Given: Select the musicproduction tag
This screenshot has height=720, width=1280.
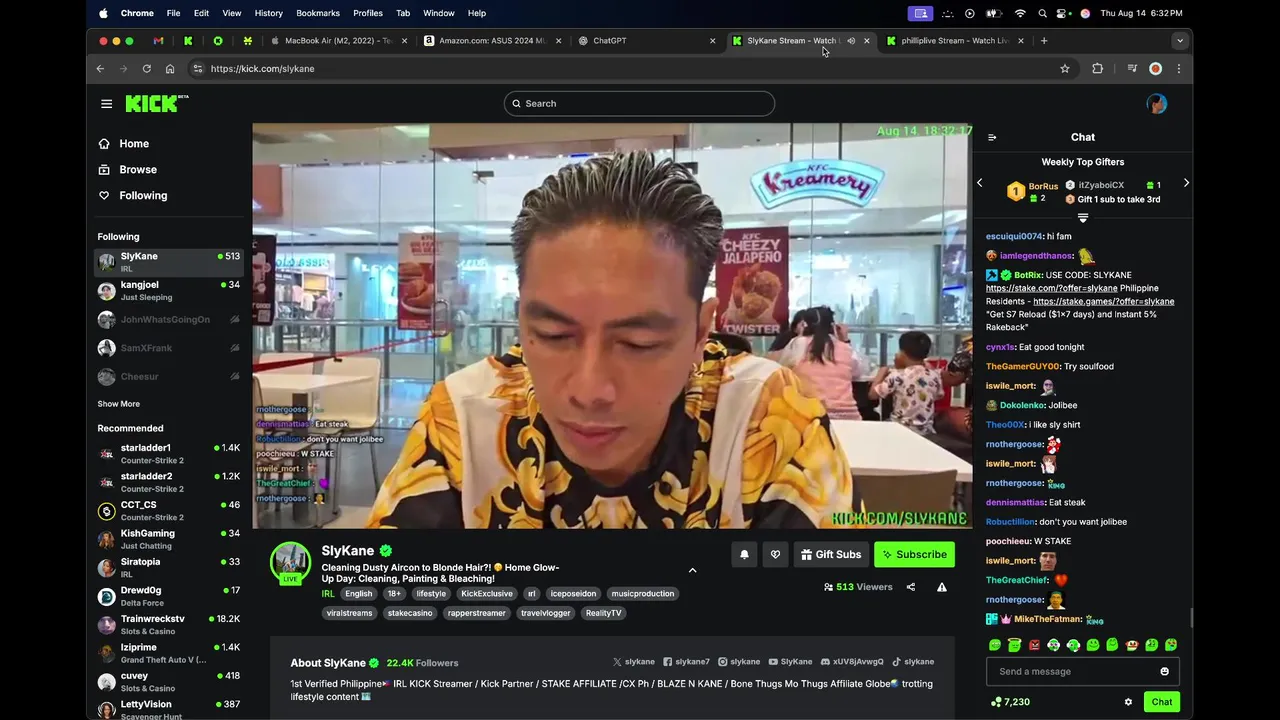Looking at the screenshot, I should click(643, 594).
